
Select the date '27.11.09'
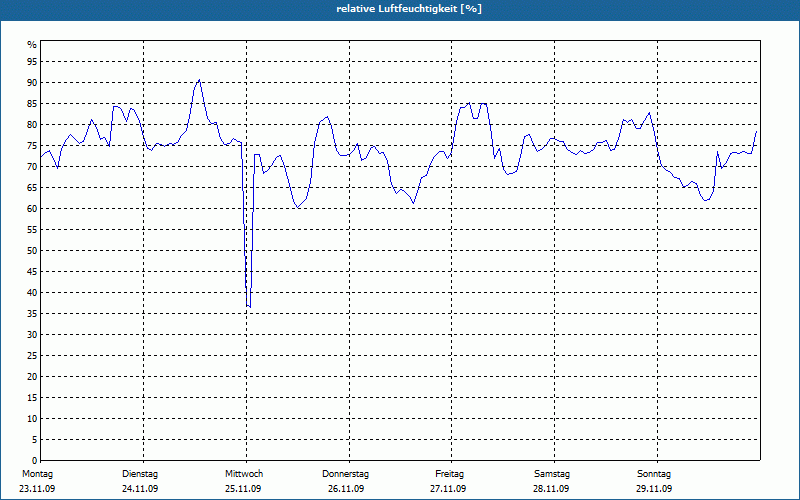point(448,489)
